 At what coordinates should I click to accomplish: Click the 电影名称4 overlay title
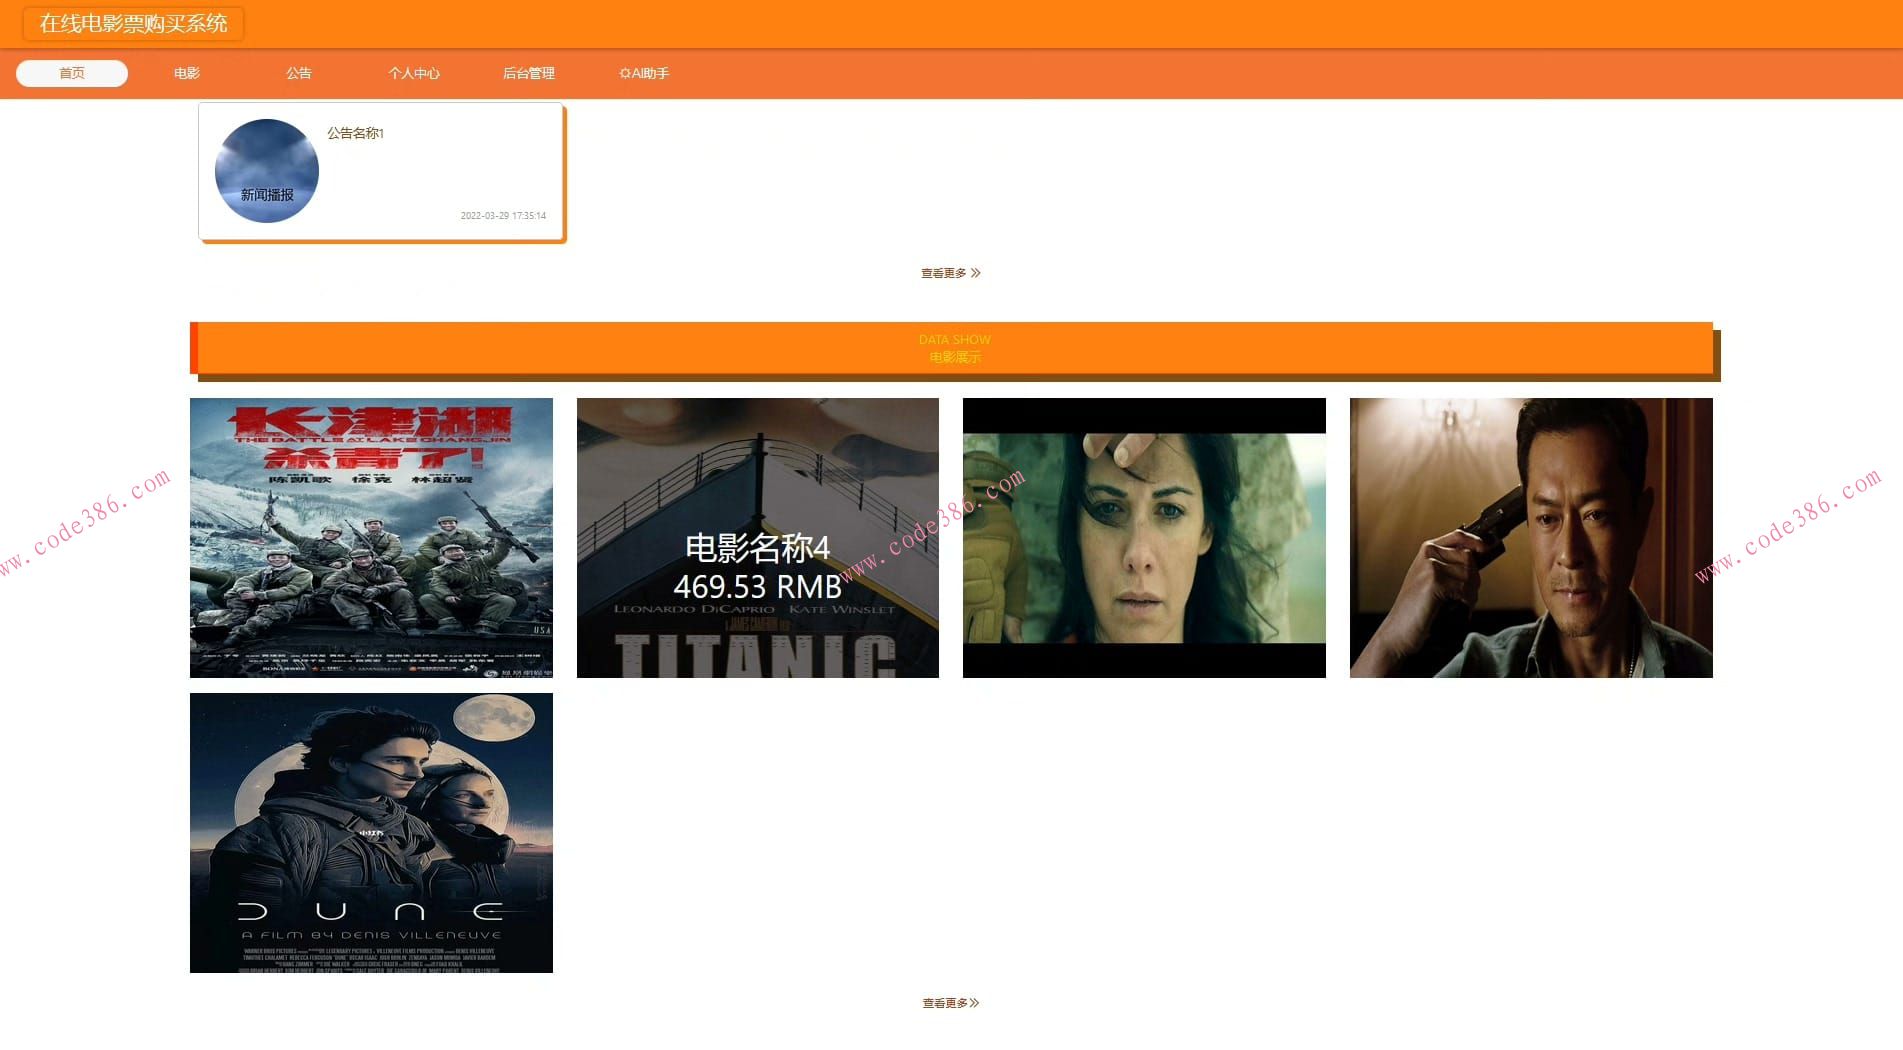757,548
